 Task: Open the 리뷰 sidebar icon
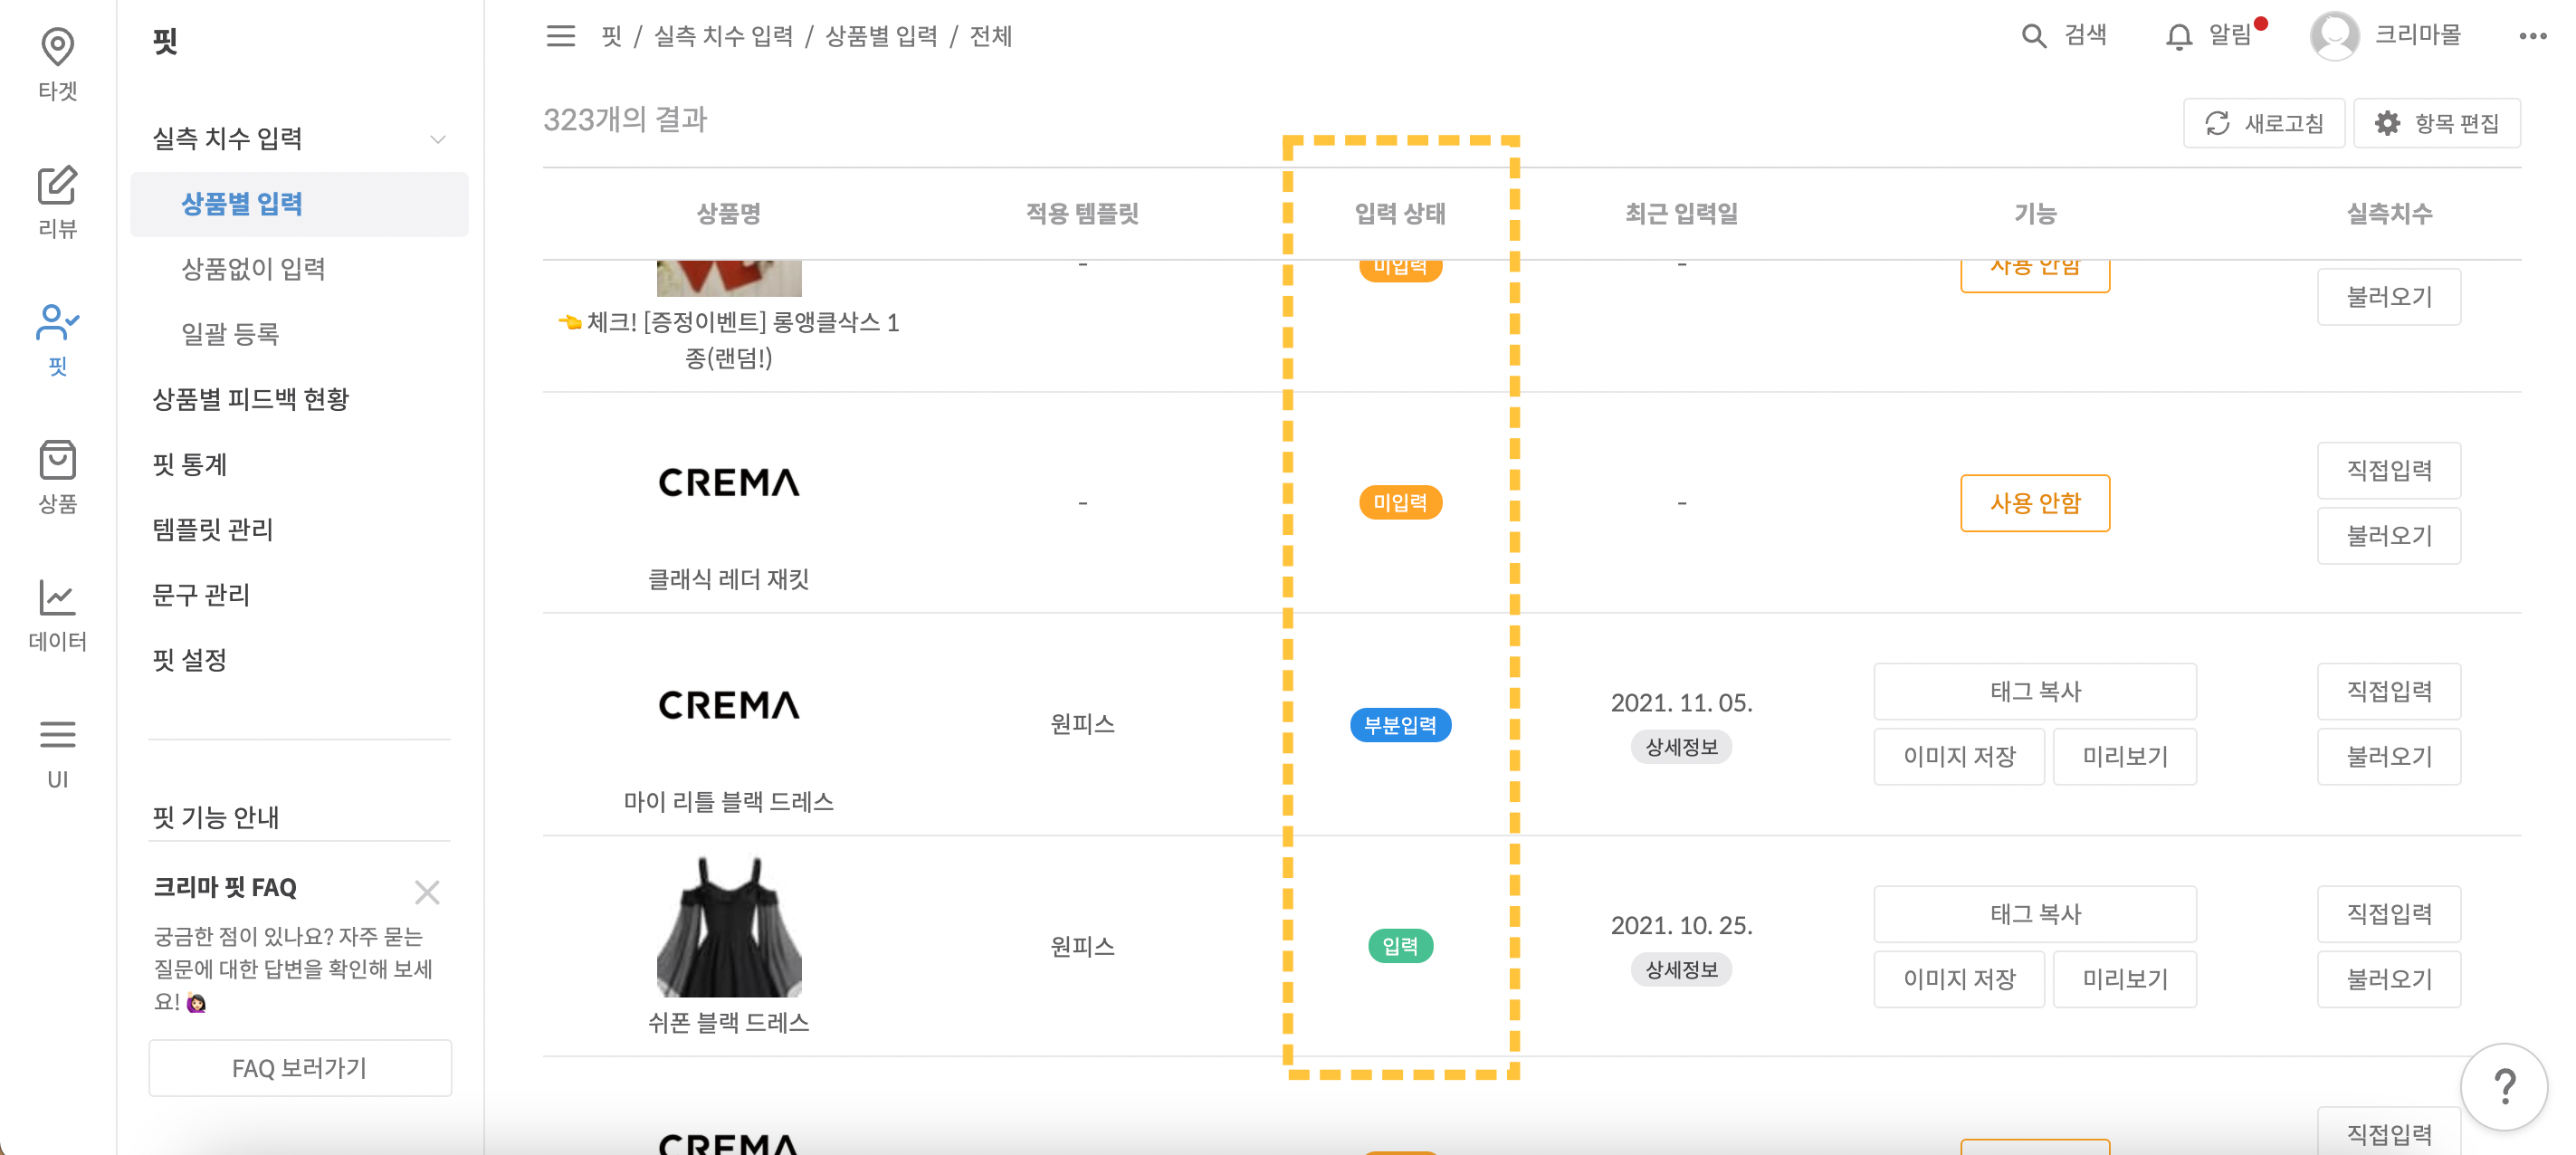coord(57,200)
